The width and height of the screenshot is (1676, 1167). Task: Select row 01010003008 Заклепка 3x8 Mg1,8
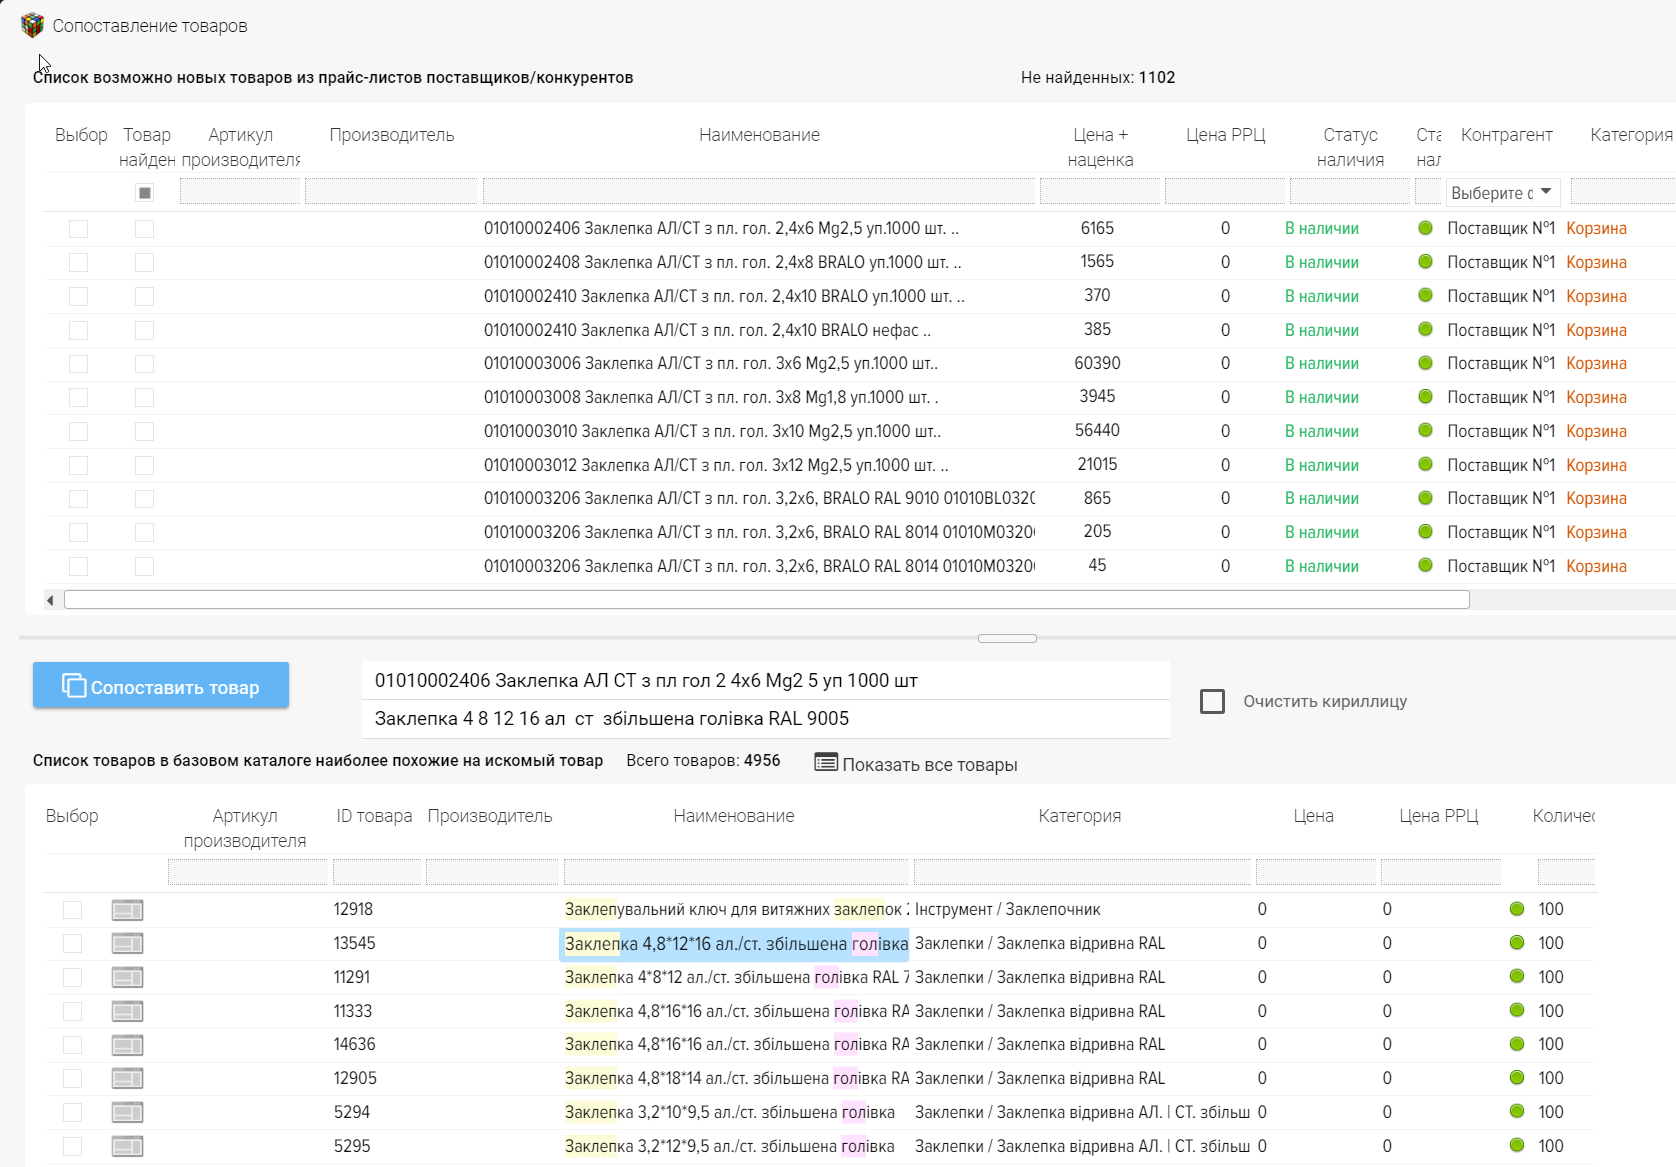[711, 397]
